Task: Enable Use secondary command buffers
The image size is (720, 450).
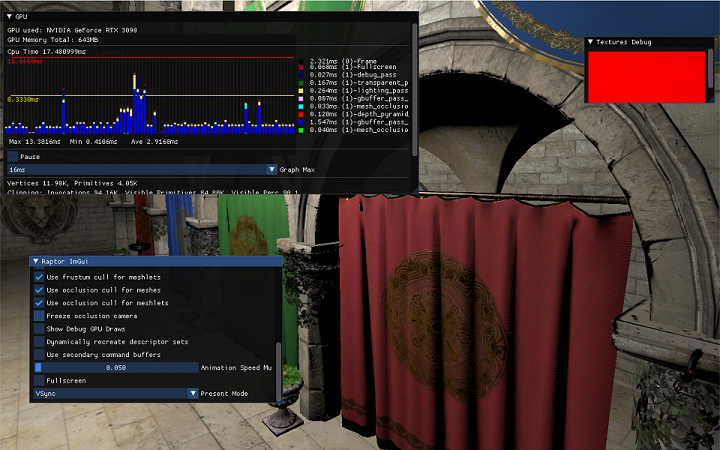Action: click(39, 354)
